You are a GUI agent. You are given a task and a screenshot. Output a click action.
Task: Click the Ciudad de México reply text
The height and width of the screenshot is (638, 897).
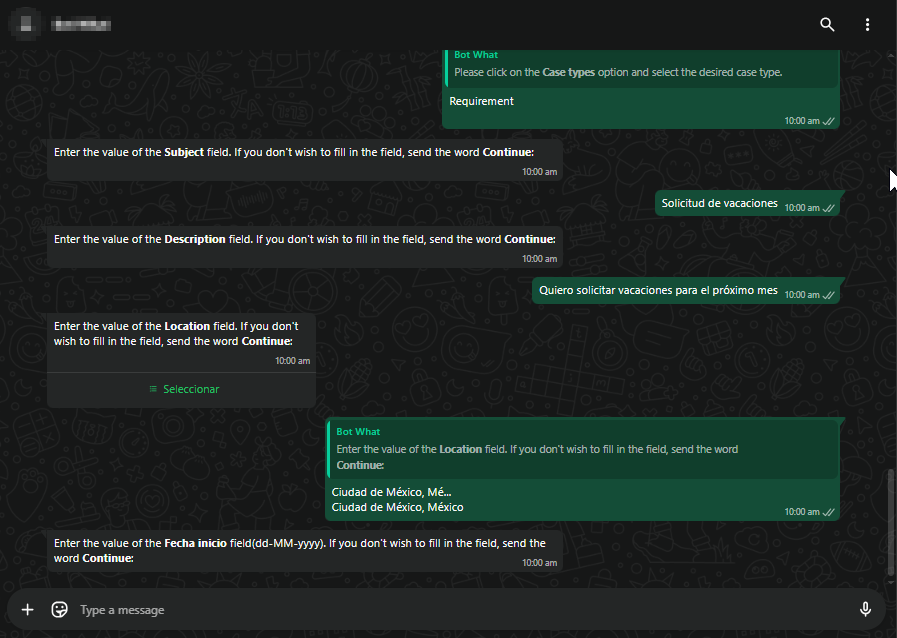coord(397,507)
